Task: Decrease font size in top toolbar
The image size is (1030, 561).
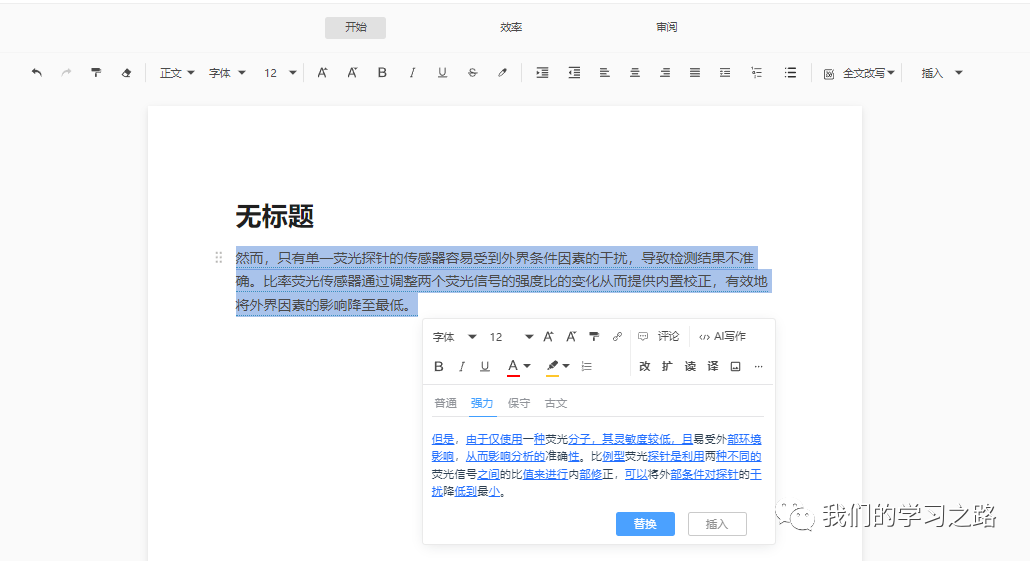Action: (x=352, y=73)
